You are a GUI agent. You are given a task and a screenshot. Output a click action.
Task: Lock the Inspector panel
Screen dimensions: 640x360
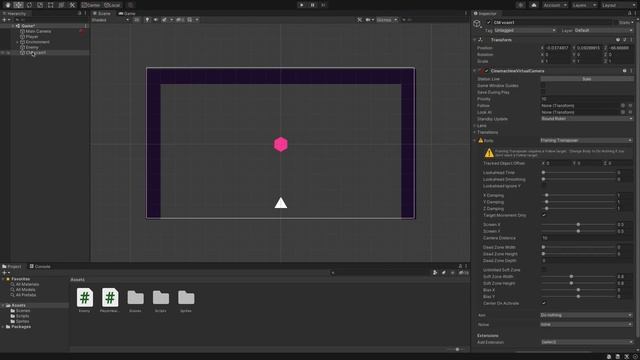(x=629, y=13)
